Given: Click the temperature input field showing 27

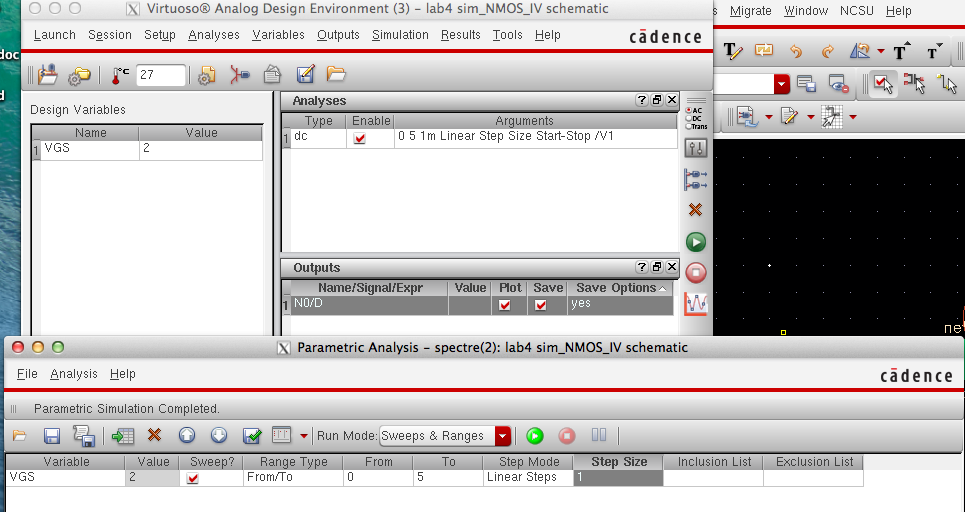Looking at the screenshot, I should click(x=161, y=75).
